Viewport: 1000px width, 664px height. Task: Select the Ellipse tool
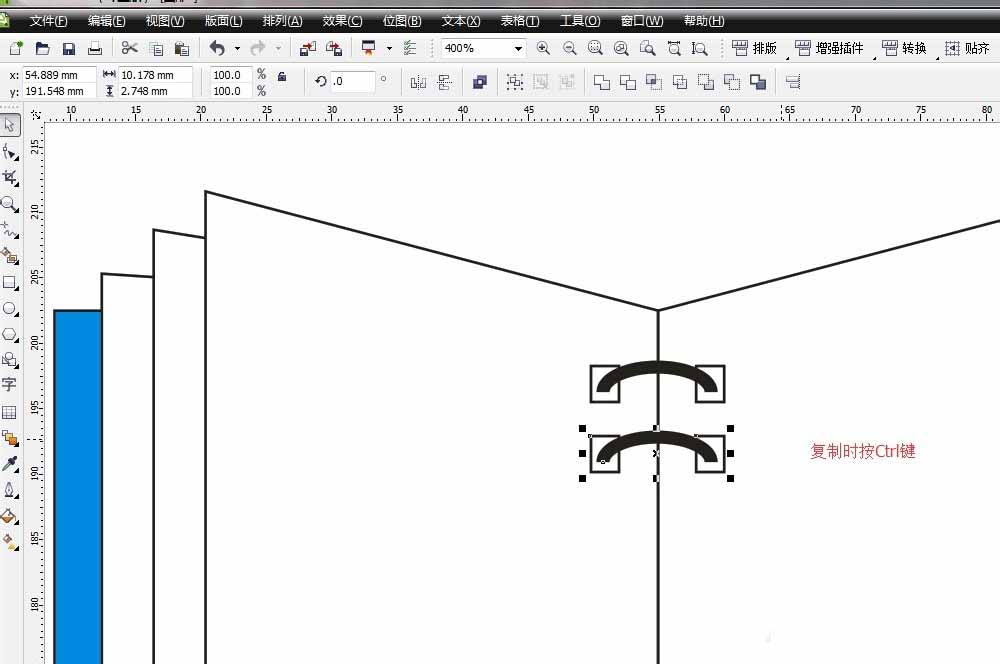tap(9, 309)
